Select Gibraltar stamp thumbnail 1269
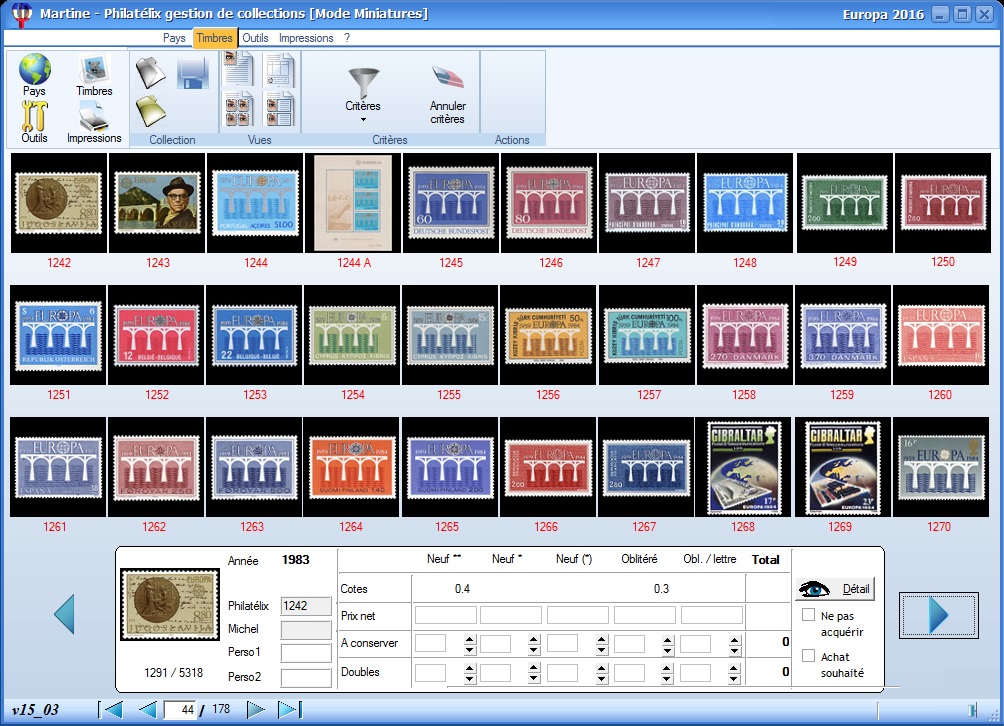This screenshot has height=726, width=1004. coord(842,467)
